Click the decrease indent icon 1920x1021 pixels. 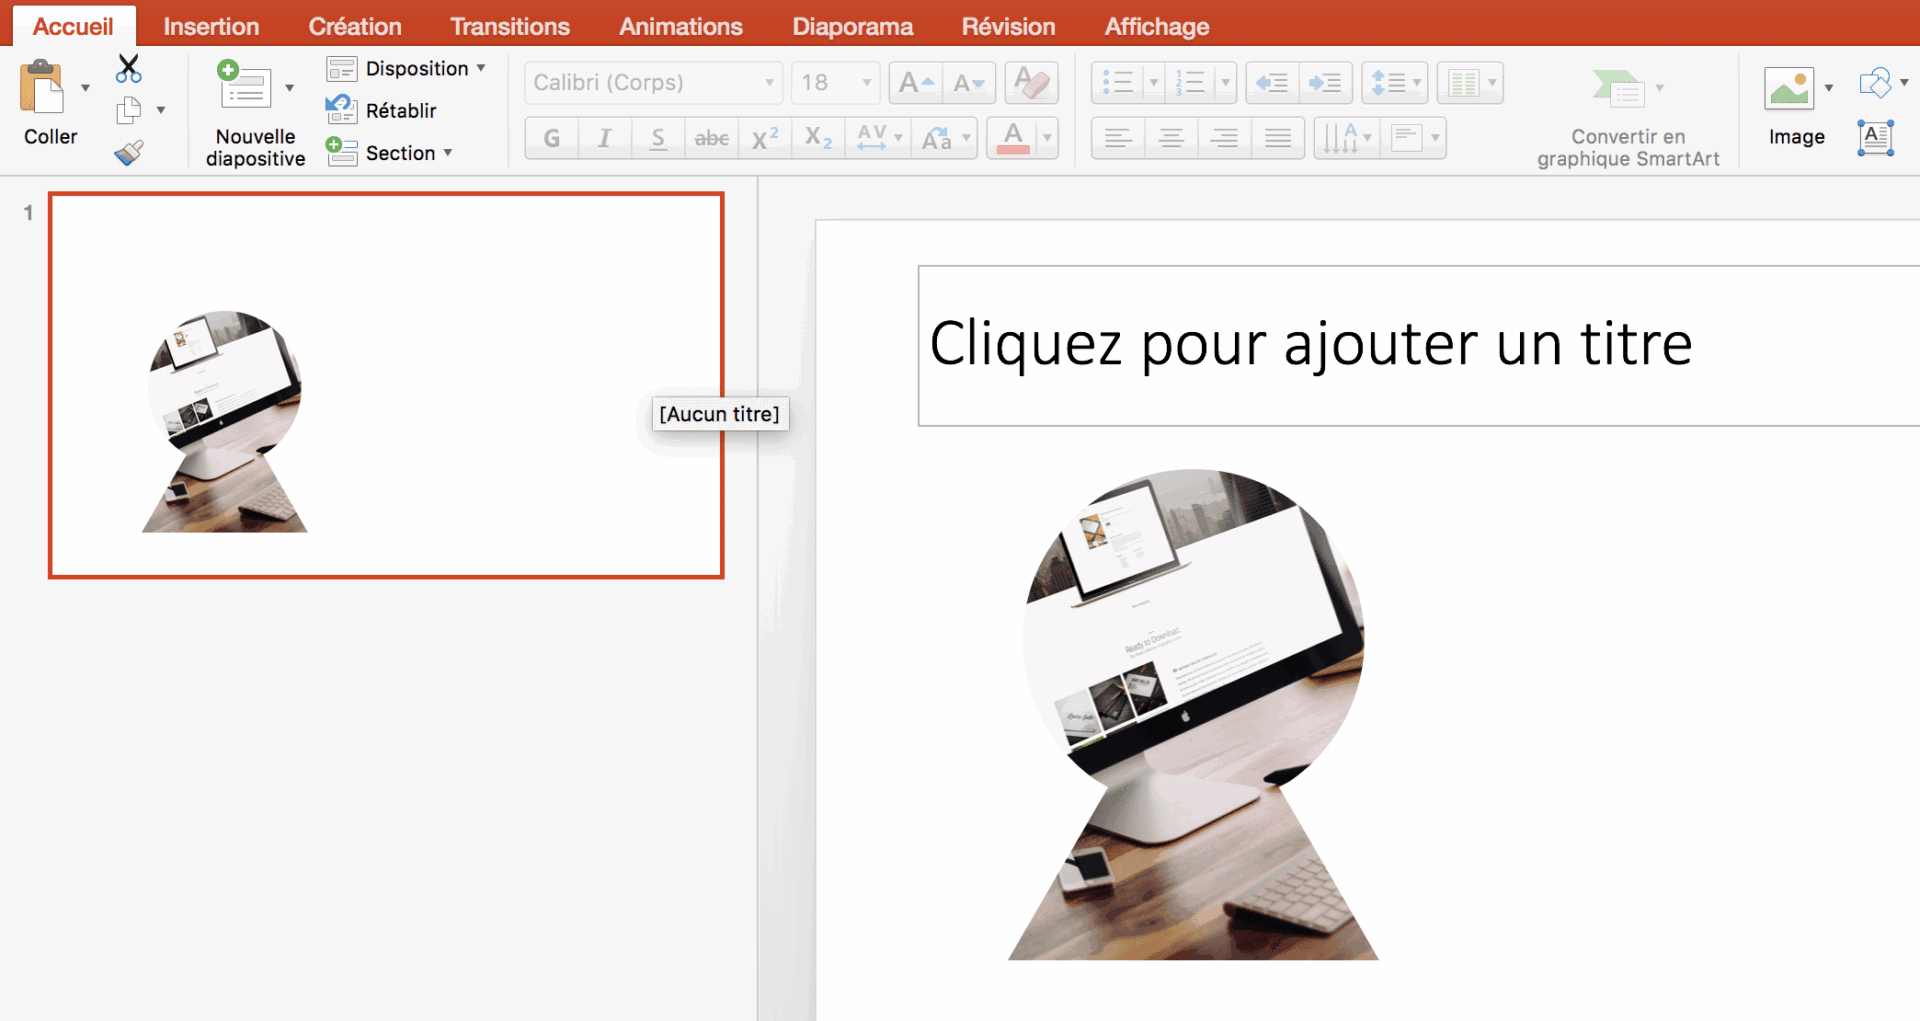pyautogui.click(x=1272, y=83)
